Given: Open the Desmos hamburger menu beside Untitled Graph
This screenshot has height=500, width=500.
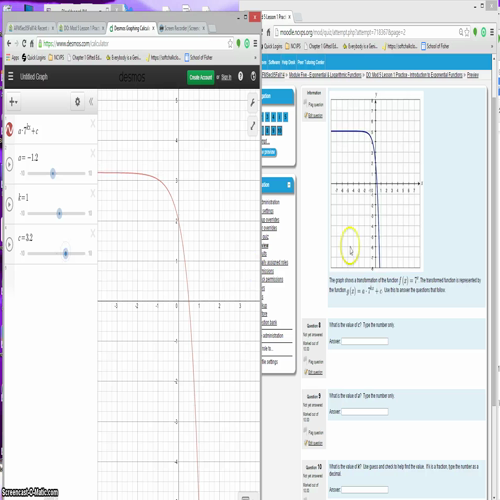Looking at the screenshot, I should point(11,76).
